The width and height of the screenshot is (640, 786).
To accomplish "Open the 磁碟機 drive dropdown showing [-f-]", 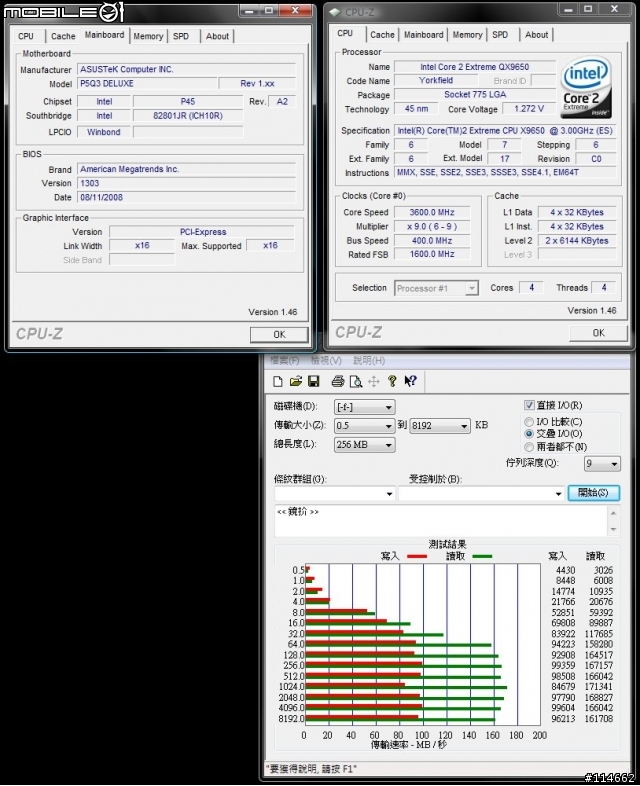I will pyautogui.click(x=364, y=407).
